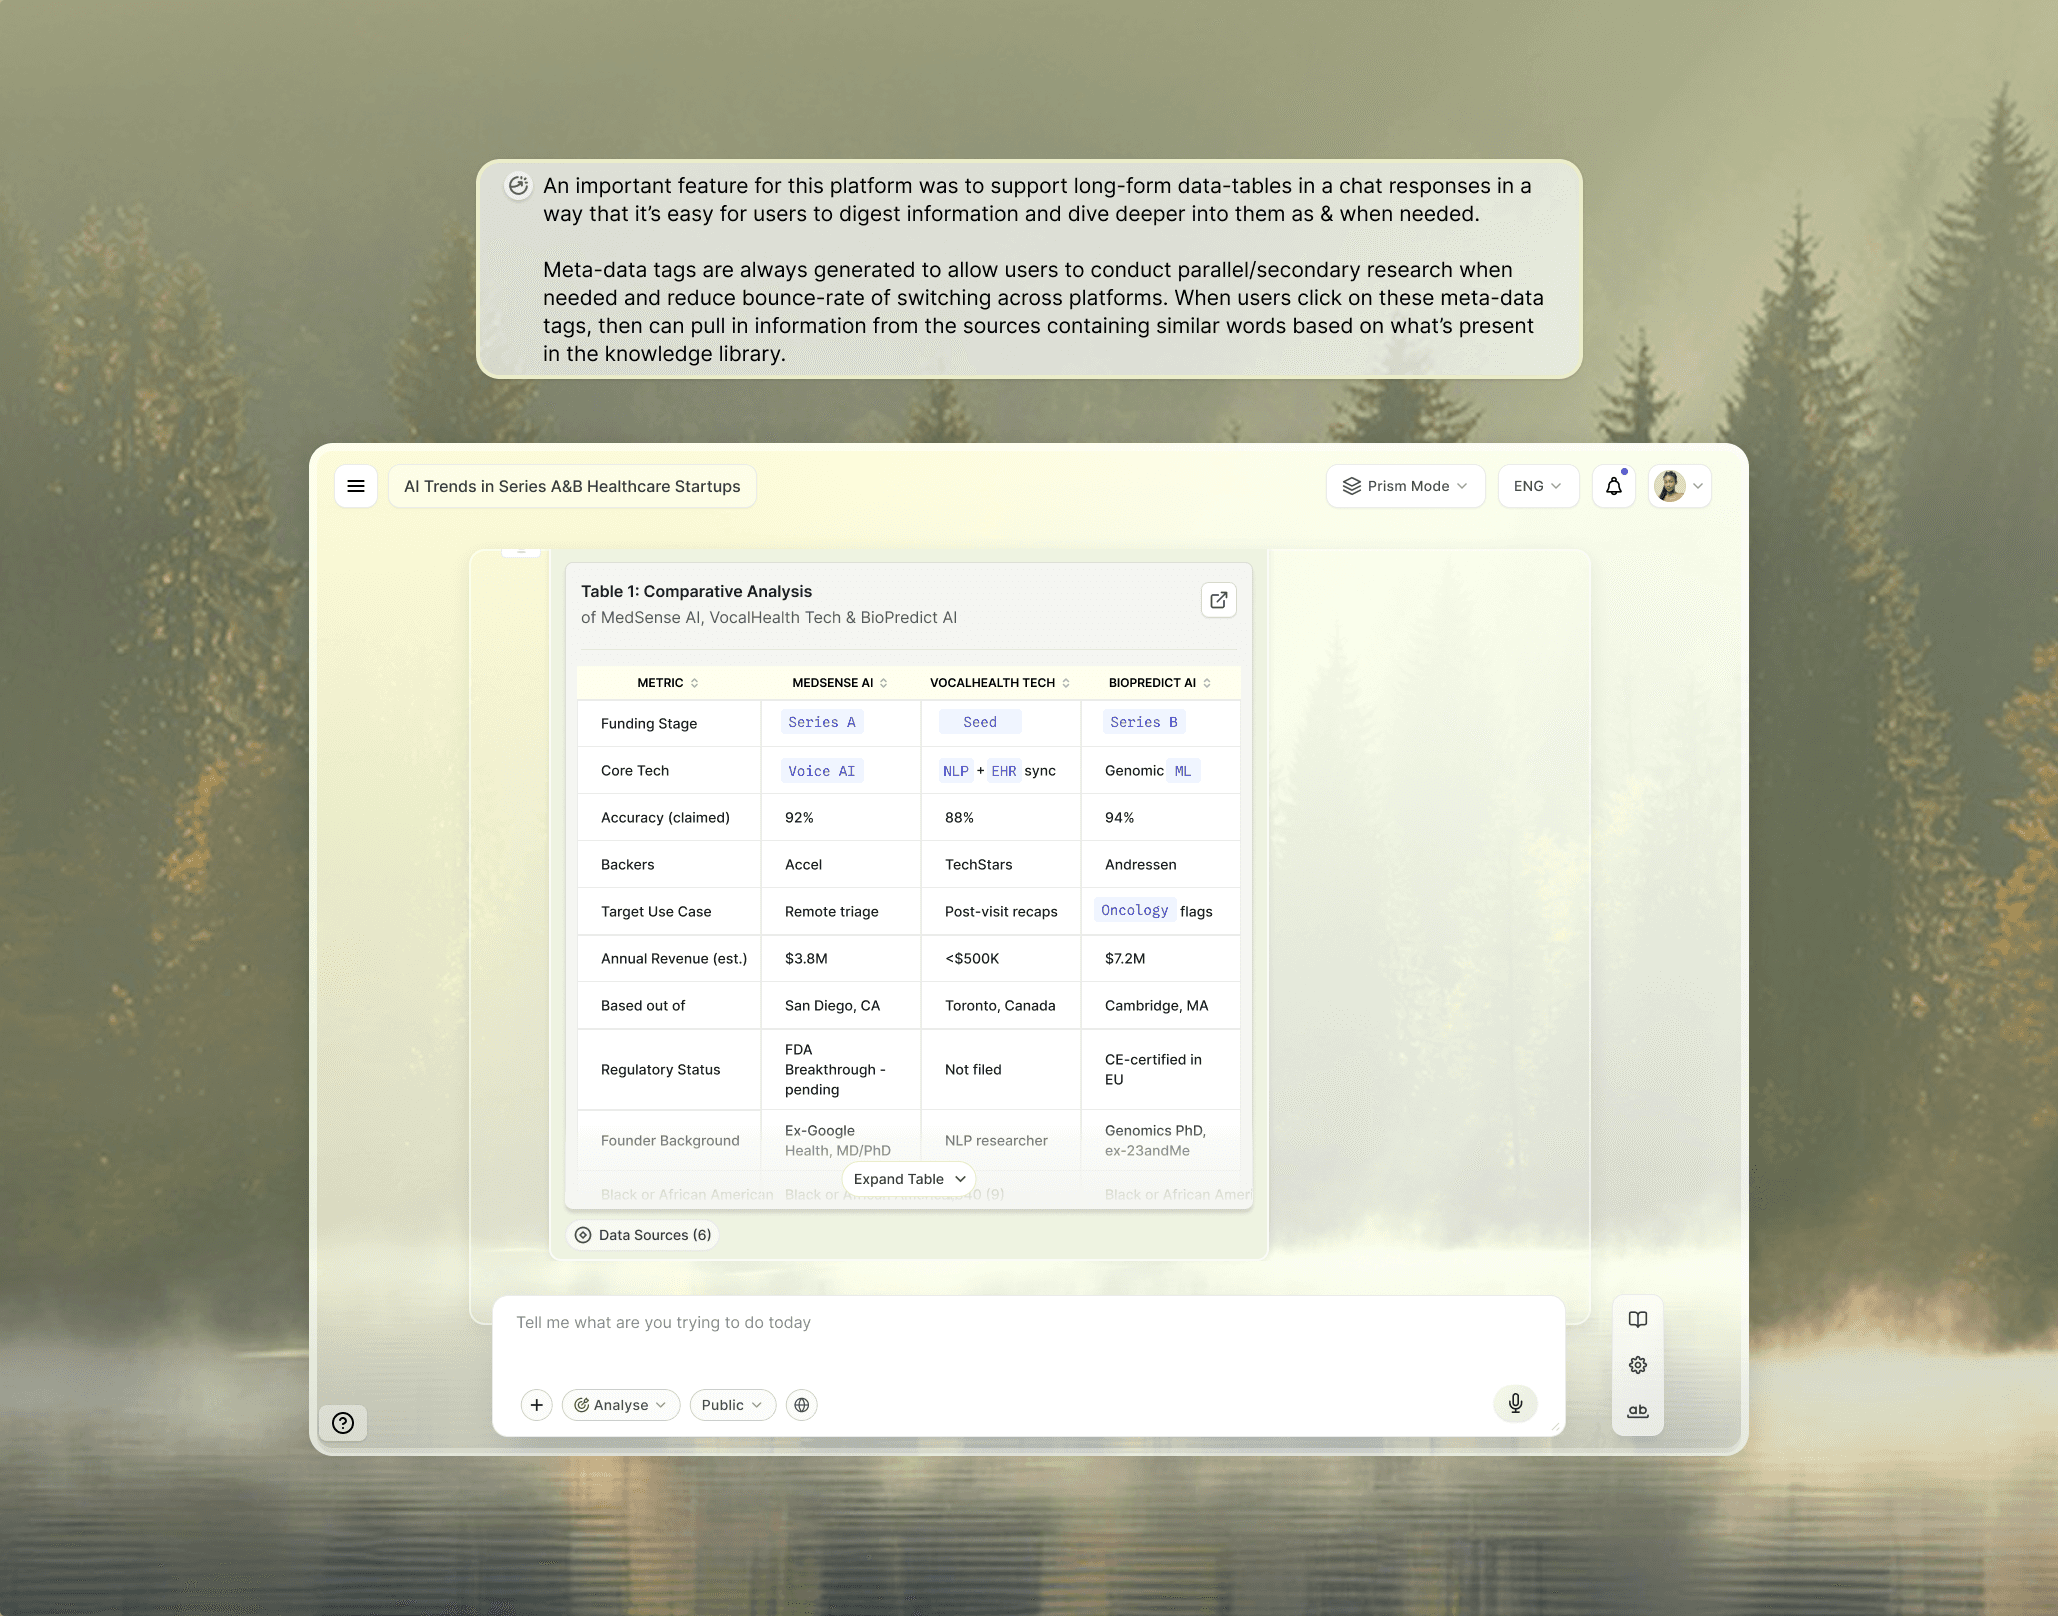Open the Prism Mode dropdown
Image resolution: width=2058 pixels, height=1616 pixels.
[1405, 486]
